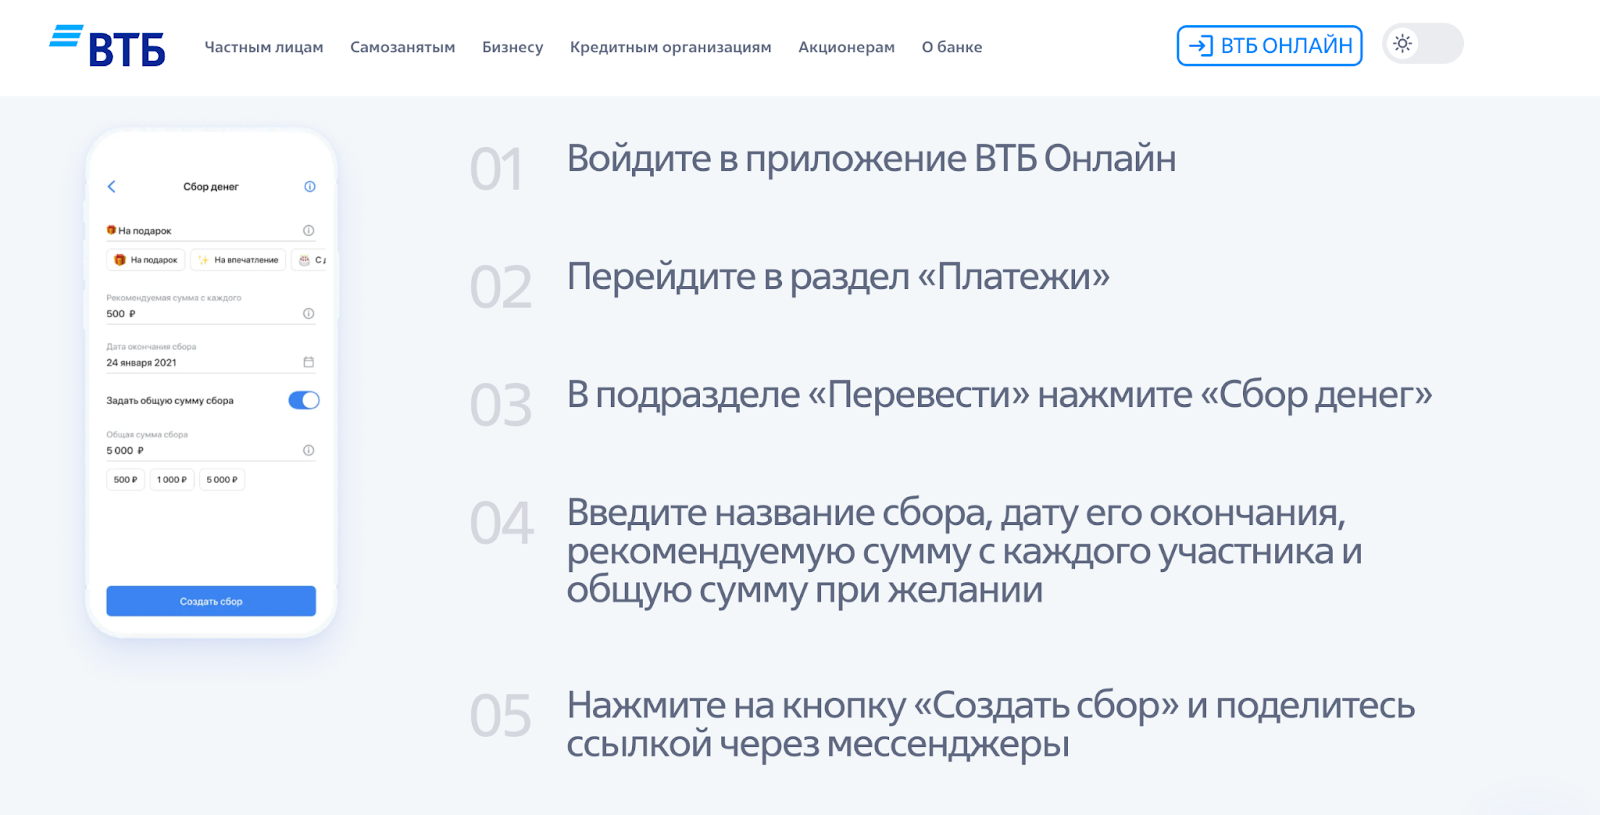1600x815 pixels.
Task: Click the sparkle icon in На впечатление chip
Action: click(203, 260)
